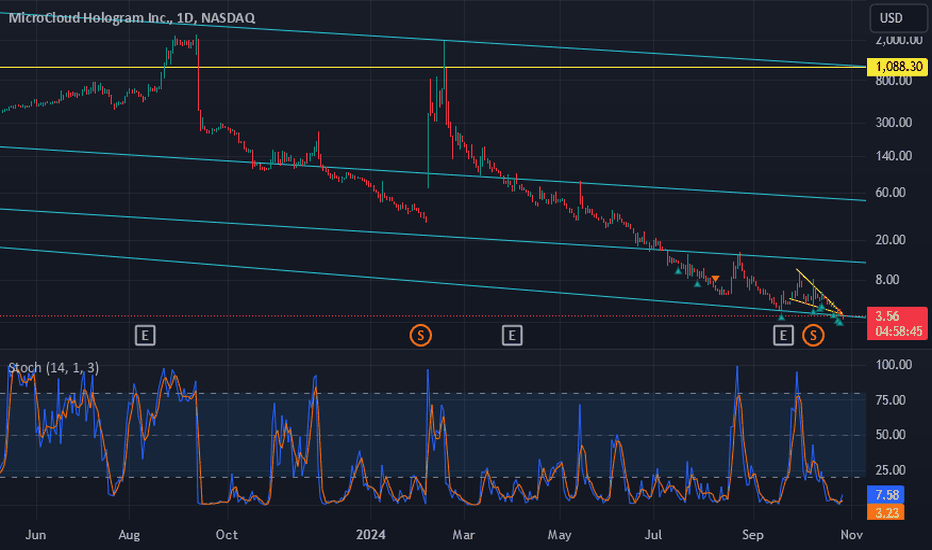The width and height of the screenshot is (932, 550).
Task: Click the May label on time axis
Action: click(559, 535)
